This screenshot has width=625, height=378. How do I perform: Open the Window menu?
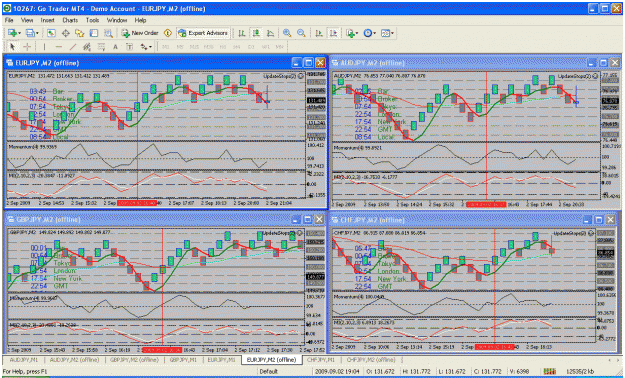(x=116, y=20)
